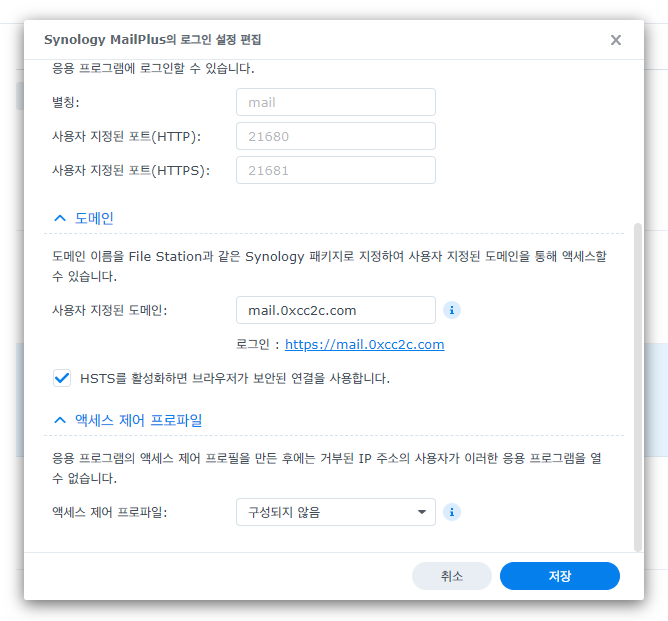Disable the HSTS checkbox
Image resolution: width=668 pixels, height=621 pixels.
pyautogui.click(x=62, y=378)
